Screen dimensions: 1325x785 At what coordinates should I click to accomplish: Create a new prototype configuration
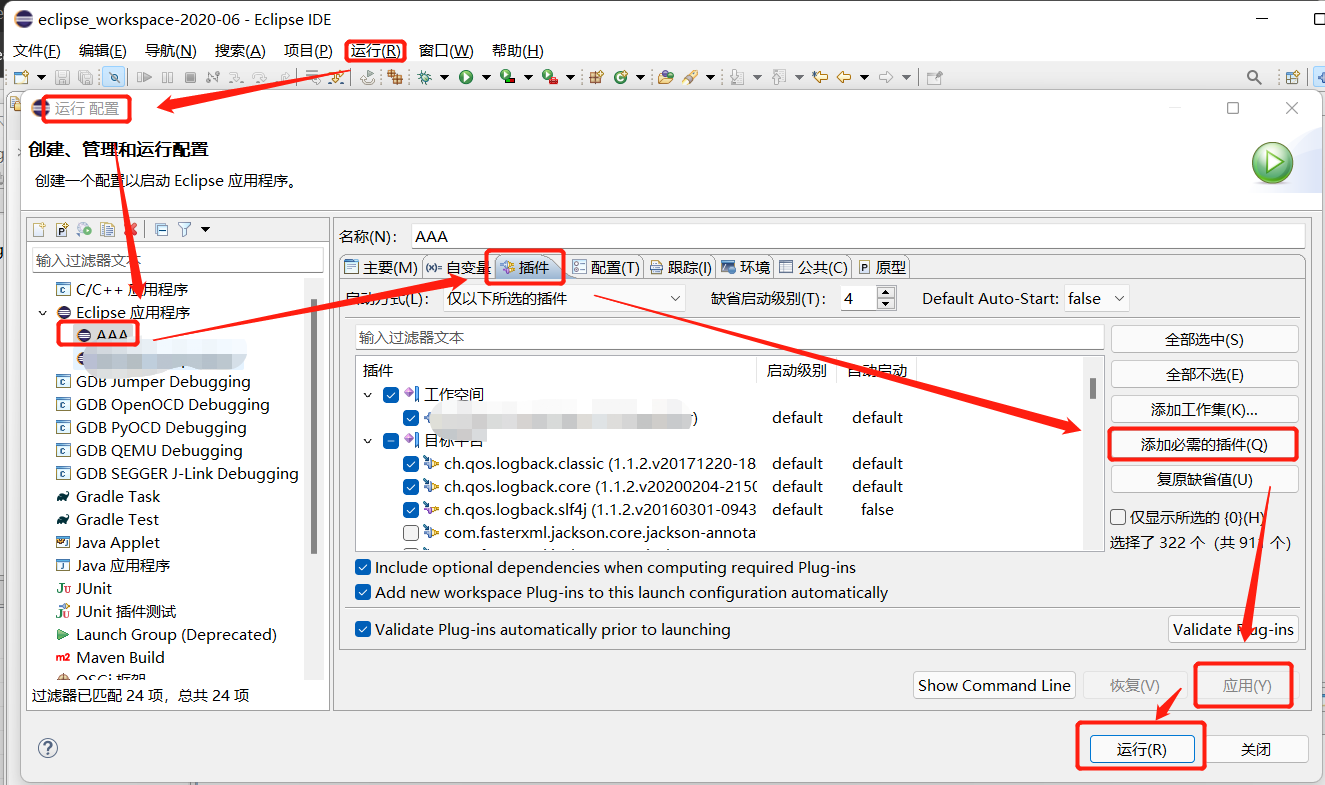click(62, 229)
